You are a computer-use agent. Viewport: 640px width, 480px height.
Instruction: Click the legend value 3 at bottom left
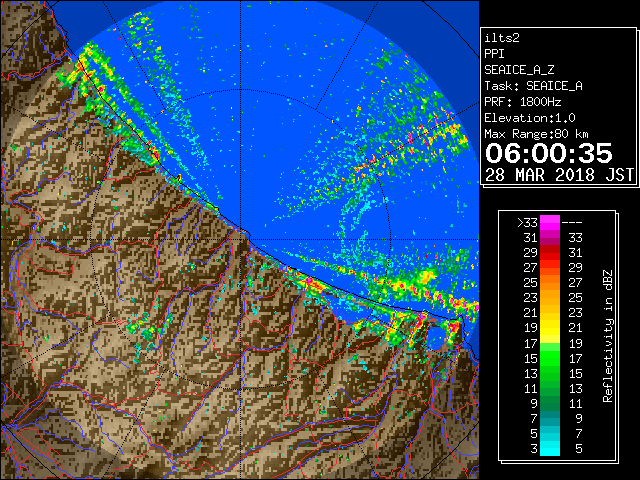click(534, 449)
